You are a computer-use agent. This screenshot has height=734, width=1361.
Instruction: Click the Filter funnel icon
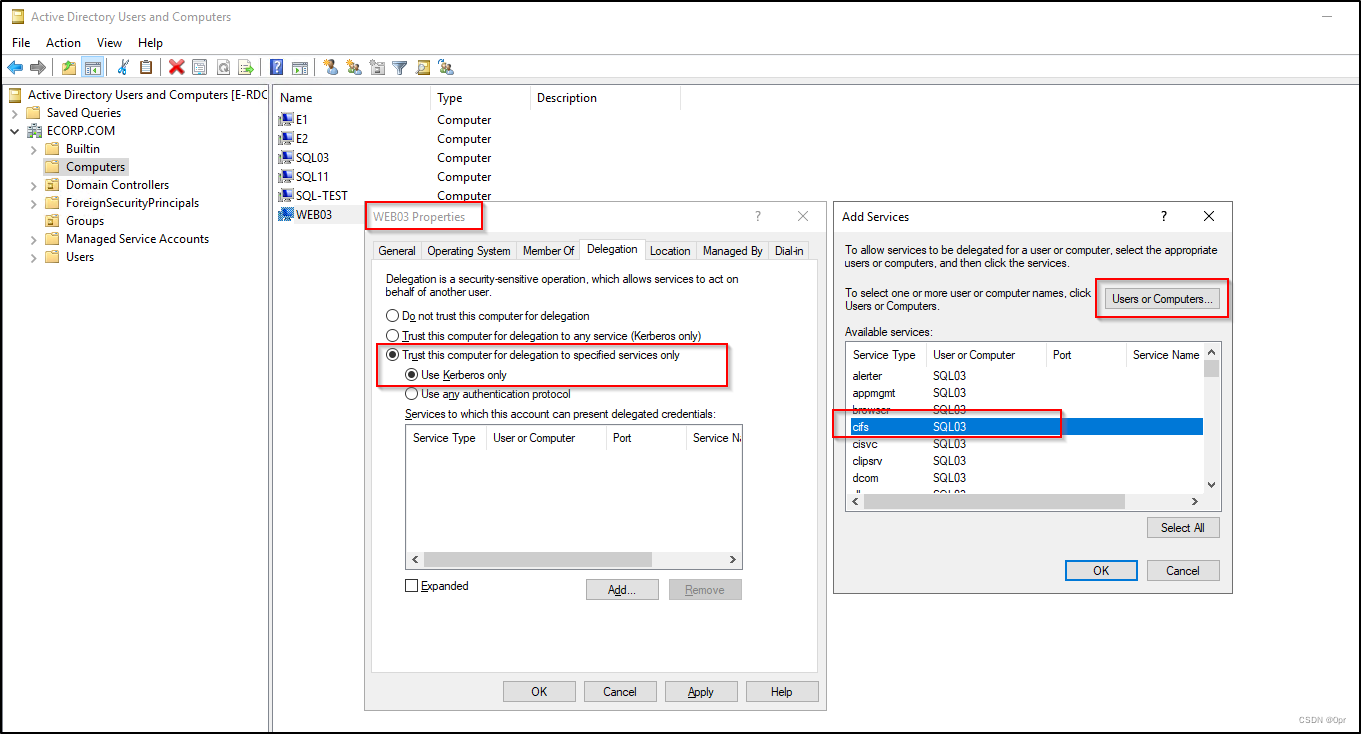[400, 67]
